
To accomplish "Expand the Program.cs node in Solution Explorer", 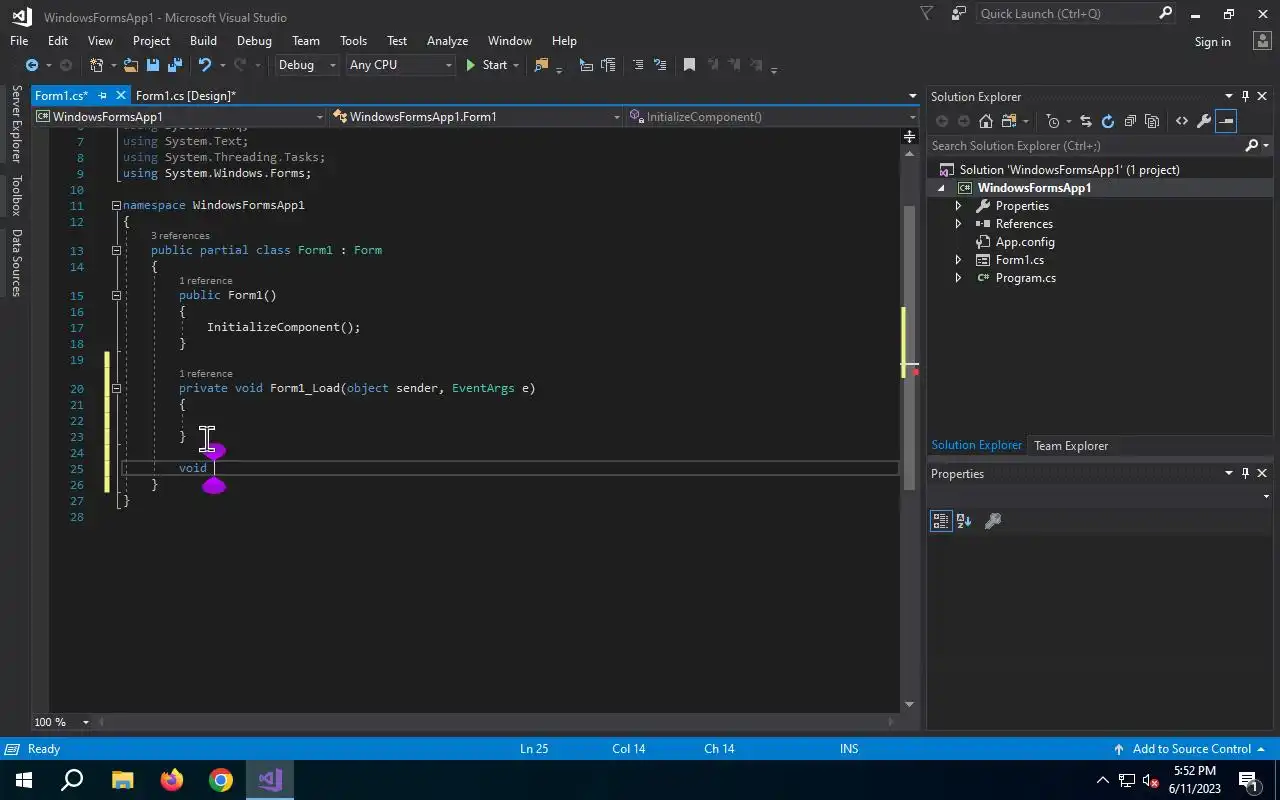I will [x=958, y=278].
